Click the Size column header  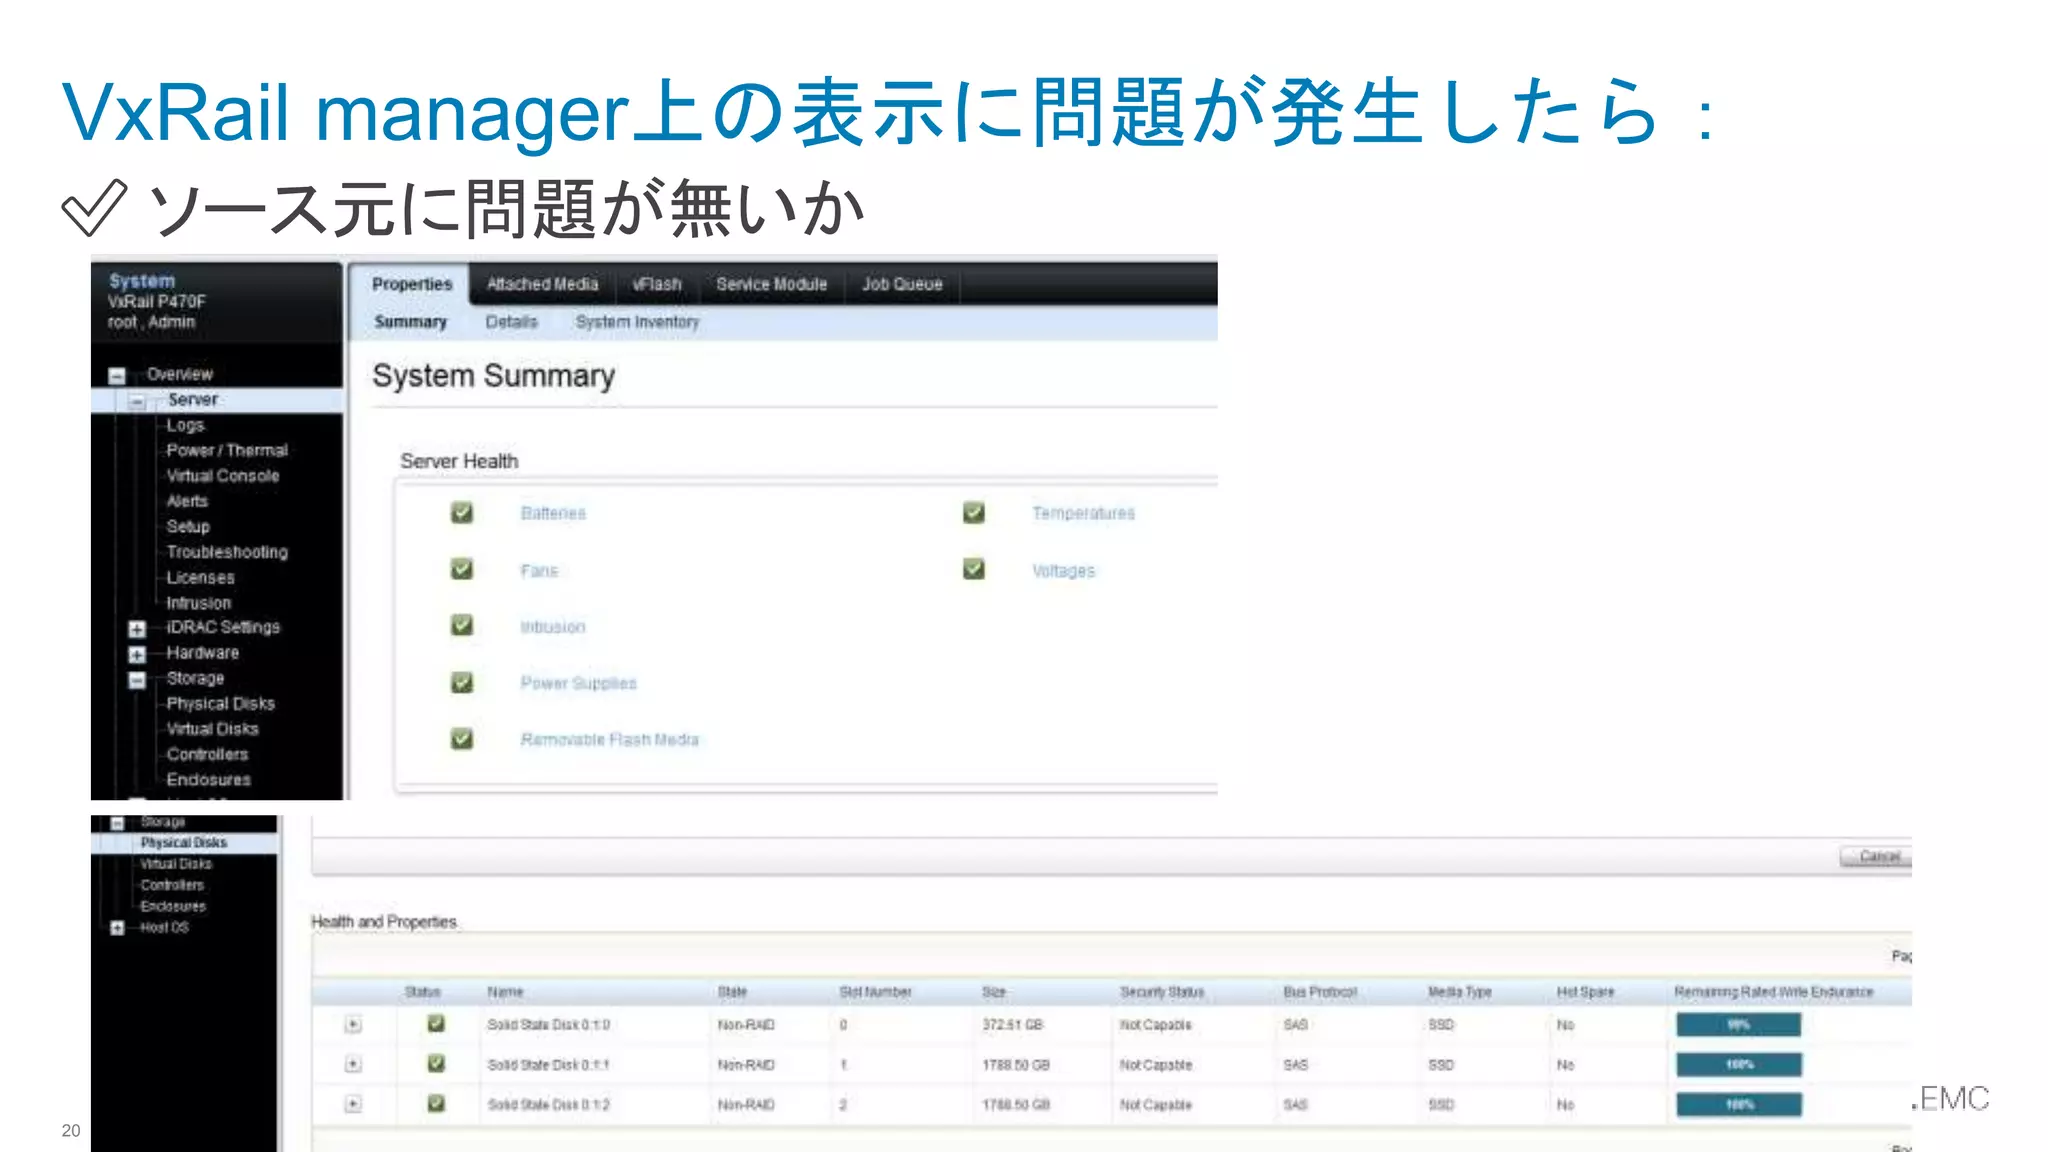pos(994,992)
